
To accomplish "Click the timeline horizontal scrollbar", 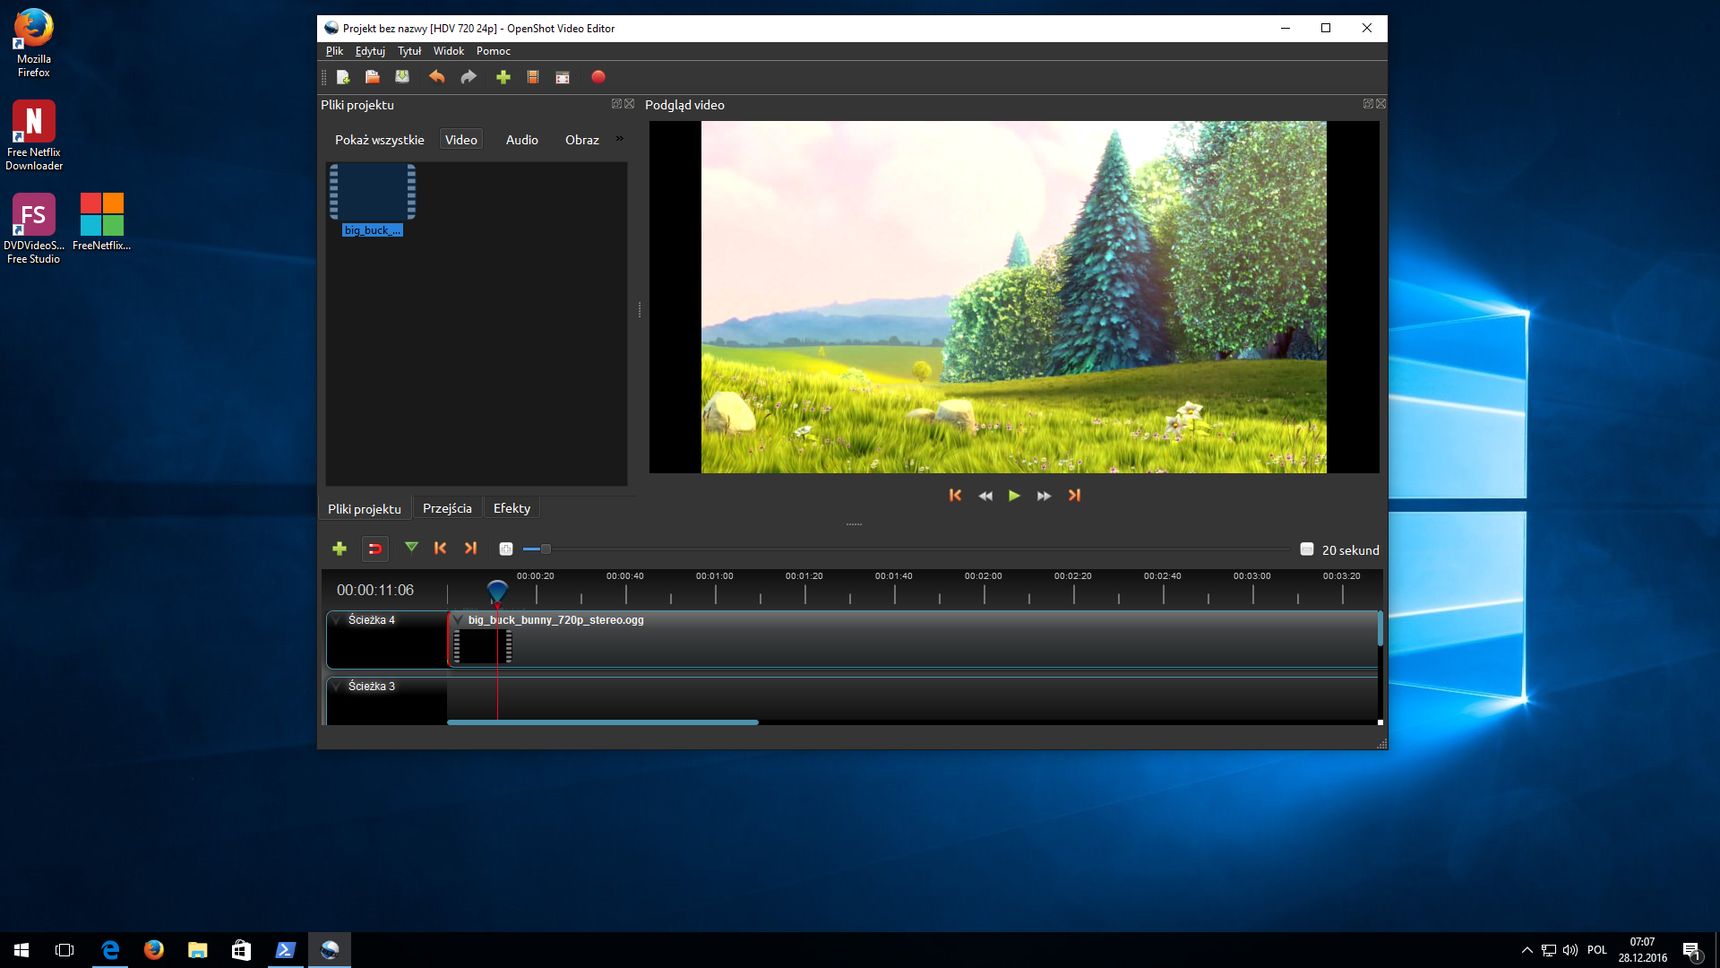I will (602, 722).
